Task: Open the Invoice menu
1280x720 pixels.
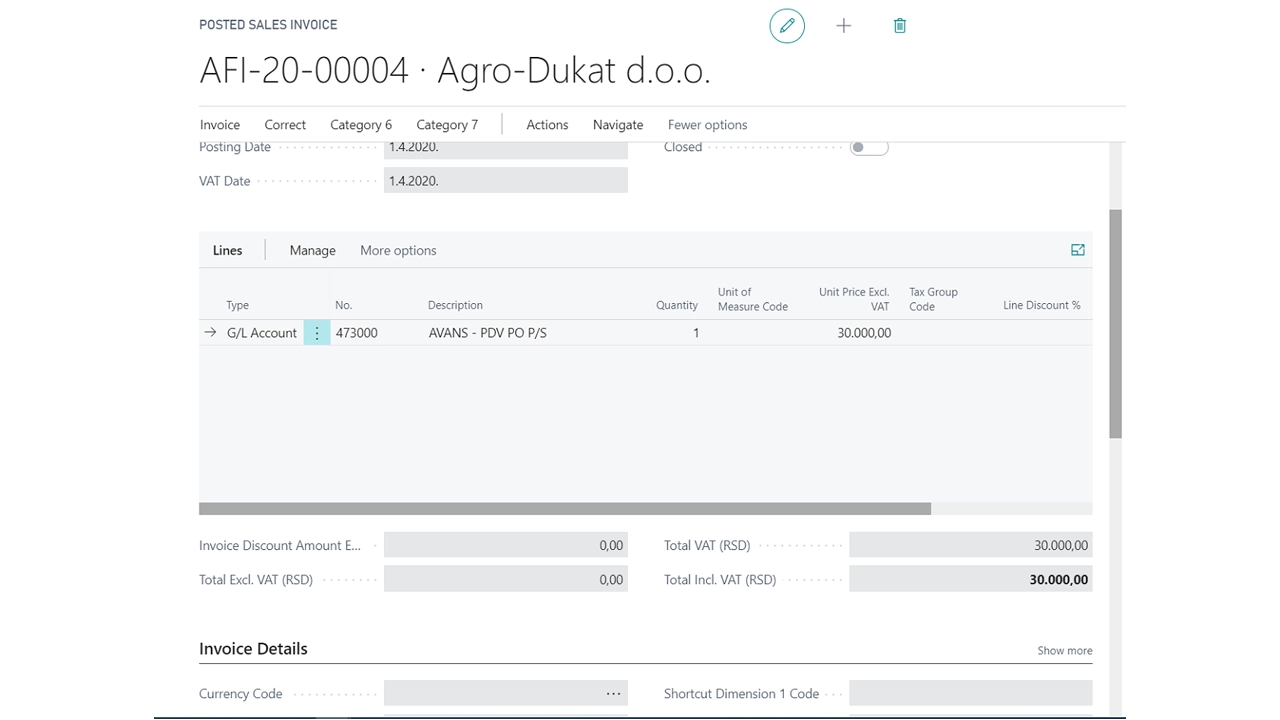Action: [220, 125]
